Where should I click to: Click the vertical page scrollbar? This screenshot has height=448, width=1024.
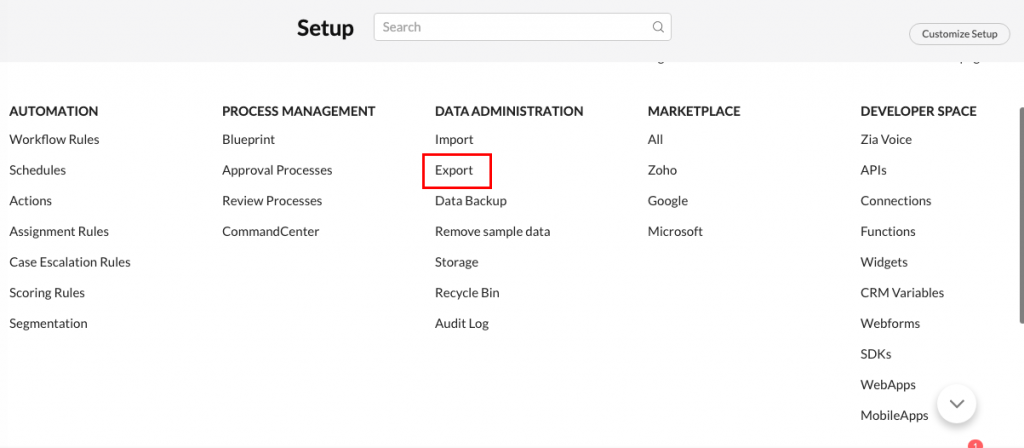pos(1020,216)
